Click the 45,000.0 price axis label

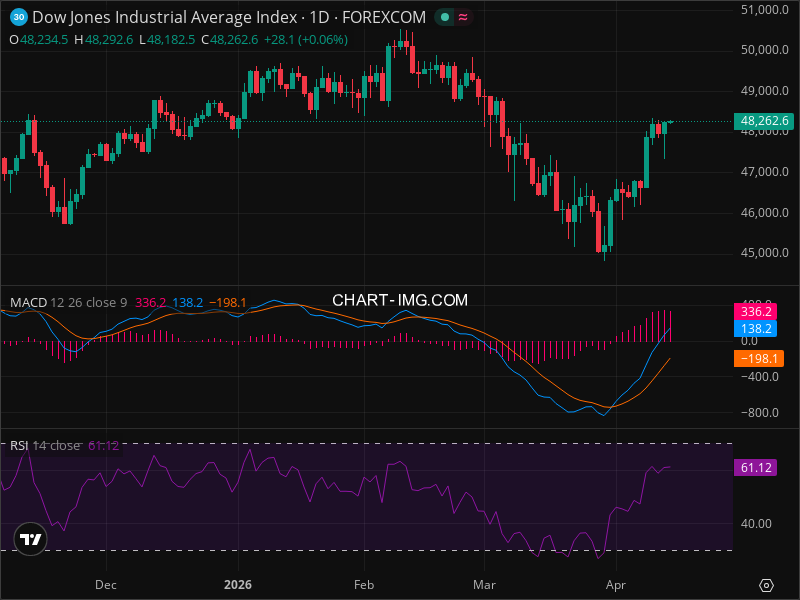[x=764, y=253]
